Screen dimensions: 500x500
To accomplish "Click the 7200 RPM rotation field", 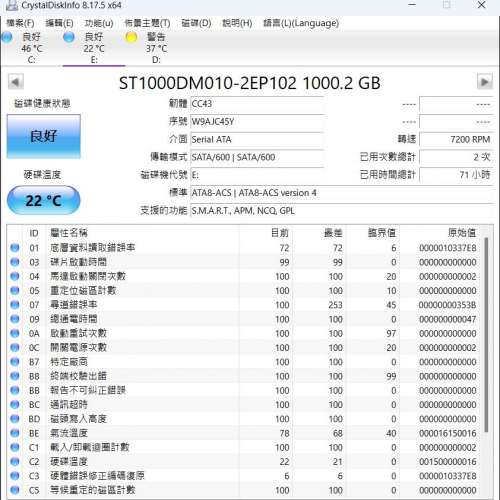I will click(x=456, y=139).
